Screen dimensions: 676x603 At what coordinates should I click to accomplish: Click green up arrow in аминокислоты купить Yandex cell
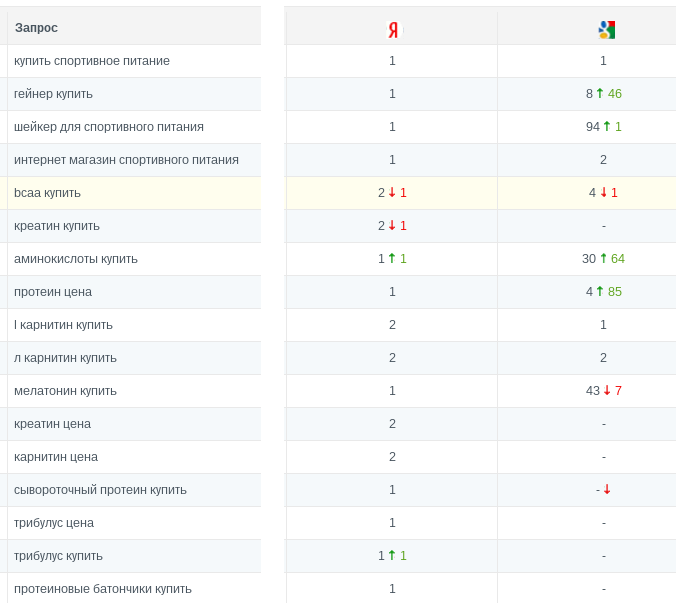click(x=392, y=259)
